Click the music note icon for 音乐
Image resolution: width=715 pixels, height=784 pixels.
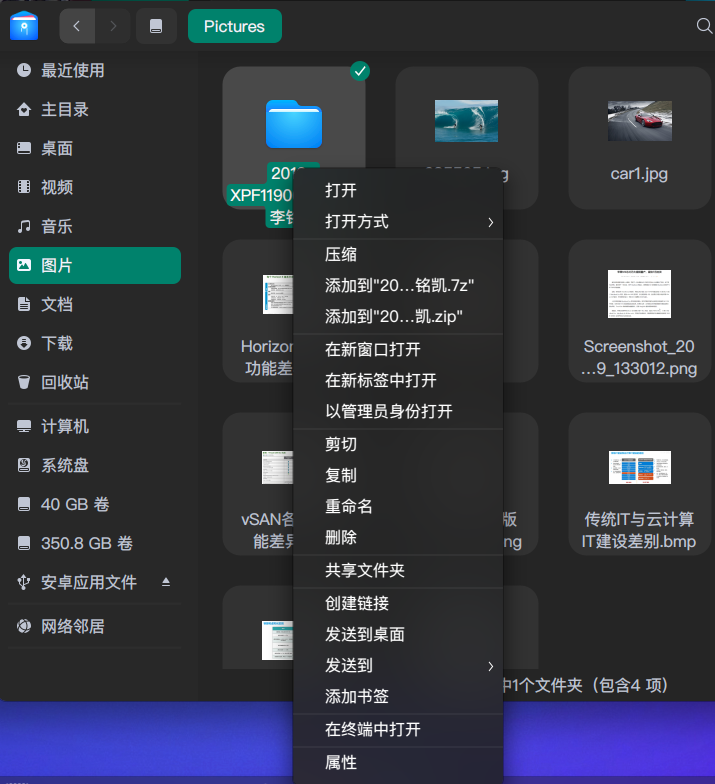point(24,226)
